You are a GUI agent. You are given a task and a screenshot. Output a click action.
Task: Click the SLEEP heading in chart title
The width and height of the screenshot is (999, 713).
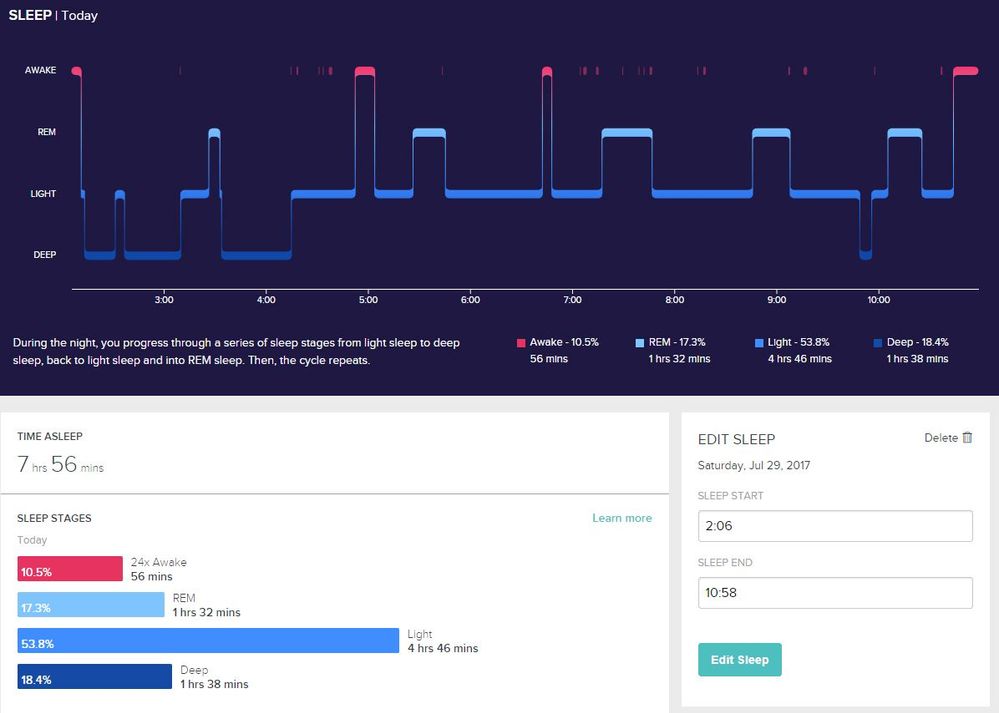coord(30,15)
